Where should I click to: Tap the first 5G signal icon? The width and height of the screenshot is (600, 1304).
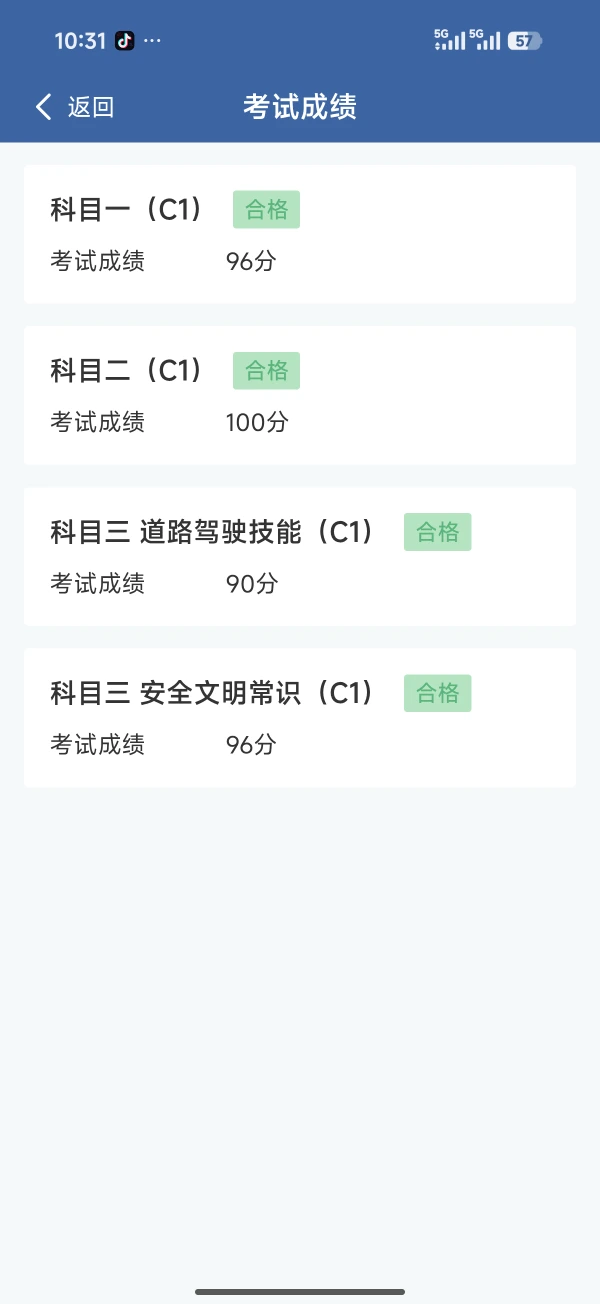pos(449,40)
